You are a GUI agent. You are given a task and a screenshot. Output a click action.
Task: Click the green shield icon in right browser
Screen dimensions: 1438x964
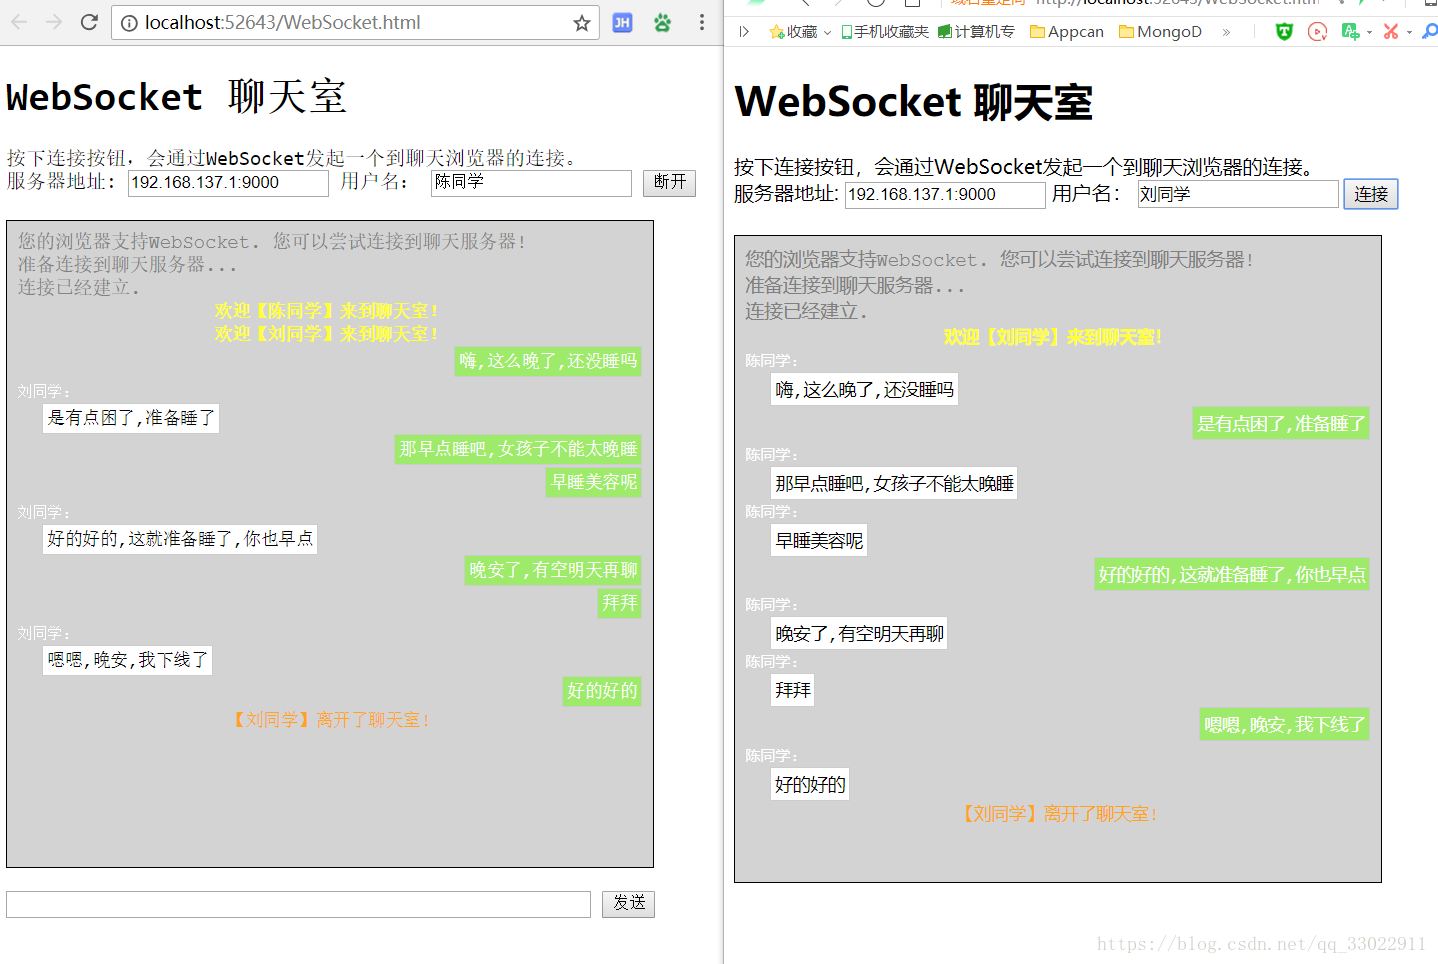1284,32
